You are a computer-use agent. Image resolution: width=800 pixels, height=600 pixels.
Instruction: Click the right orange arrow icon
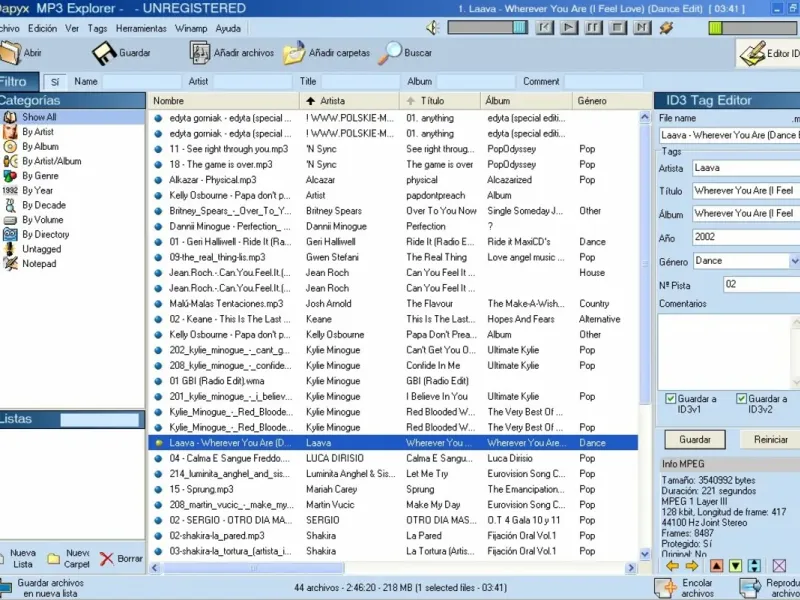point(692,565)
